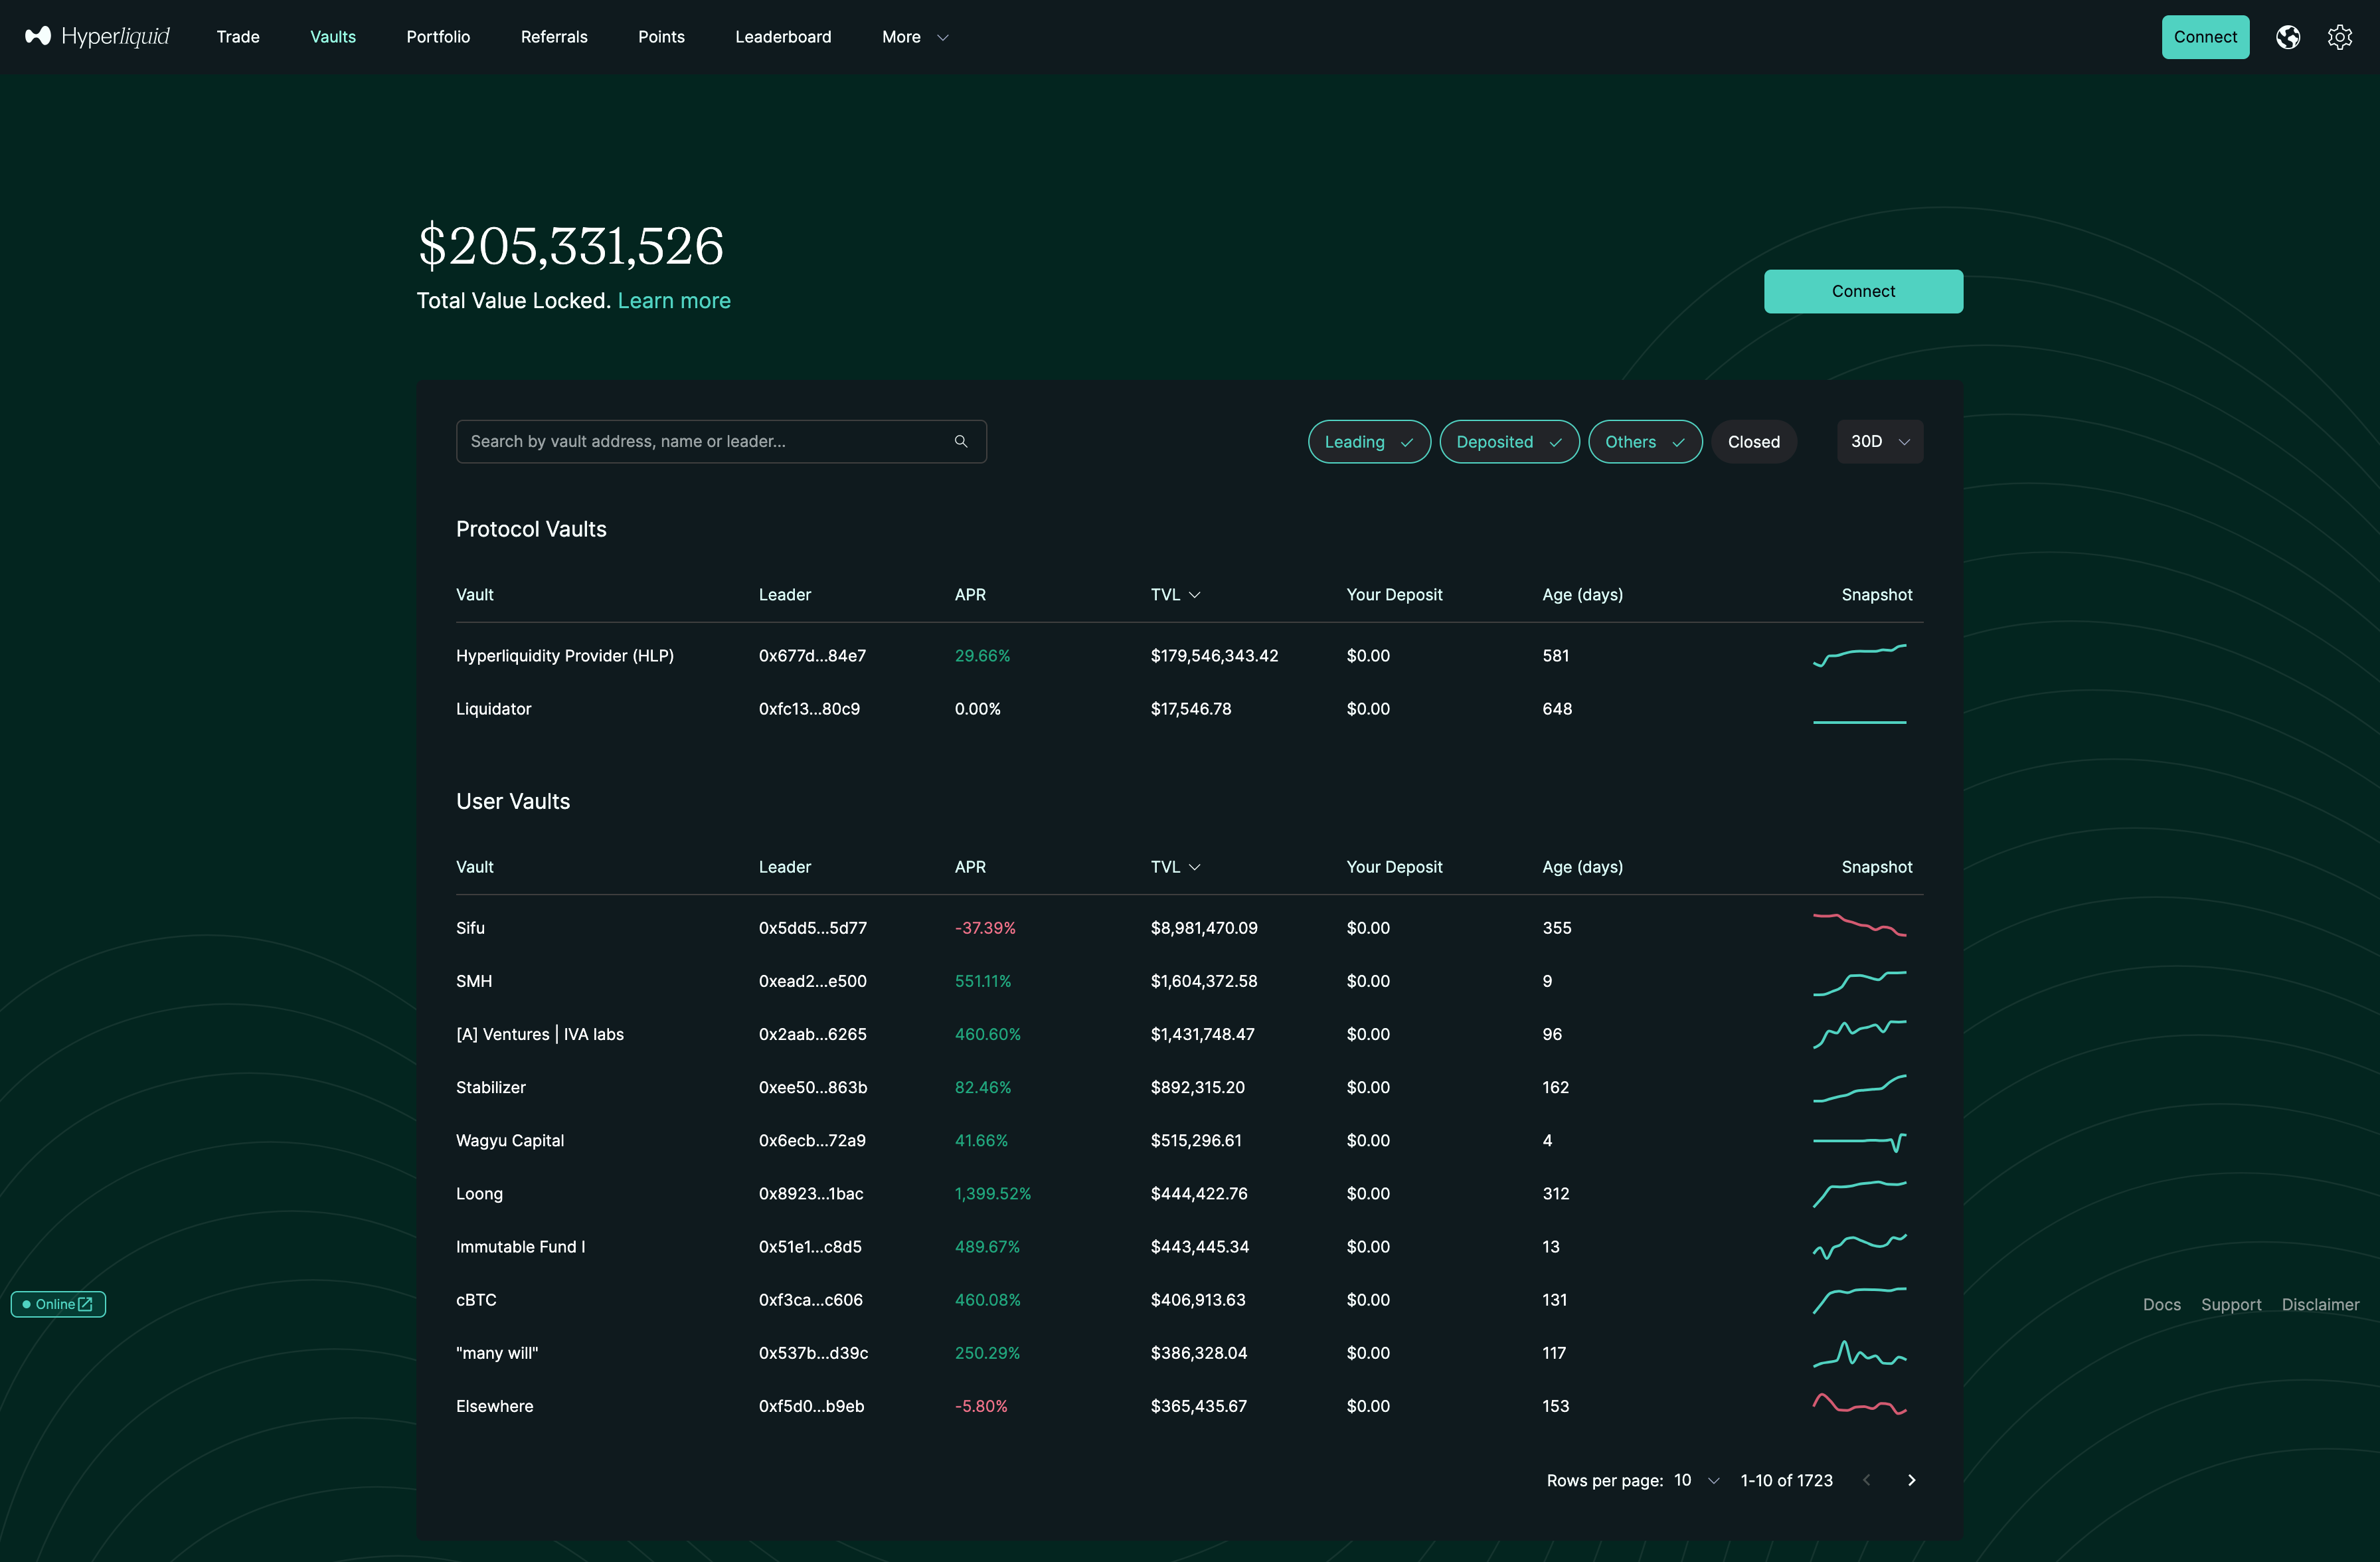Open the Leaderboard tab
Image resolution: width=2380 pixels, height=1562 pixels.
coord(783,37)
